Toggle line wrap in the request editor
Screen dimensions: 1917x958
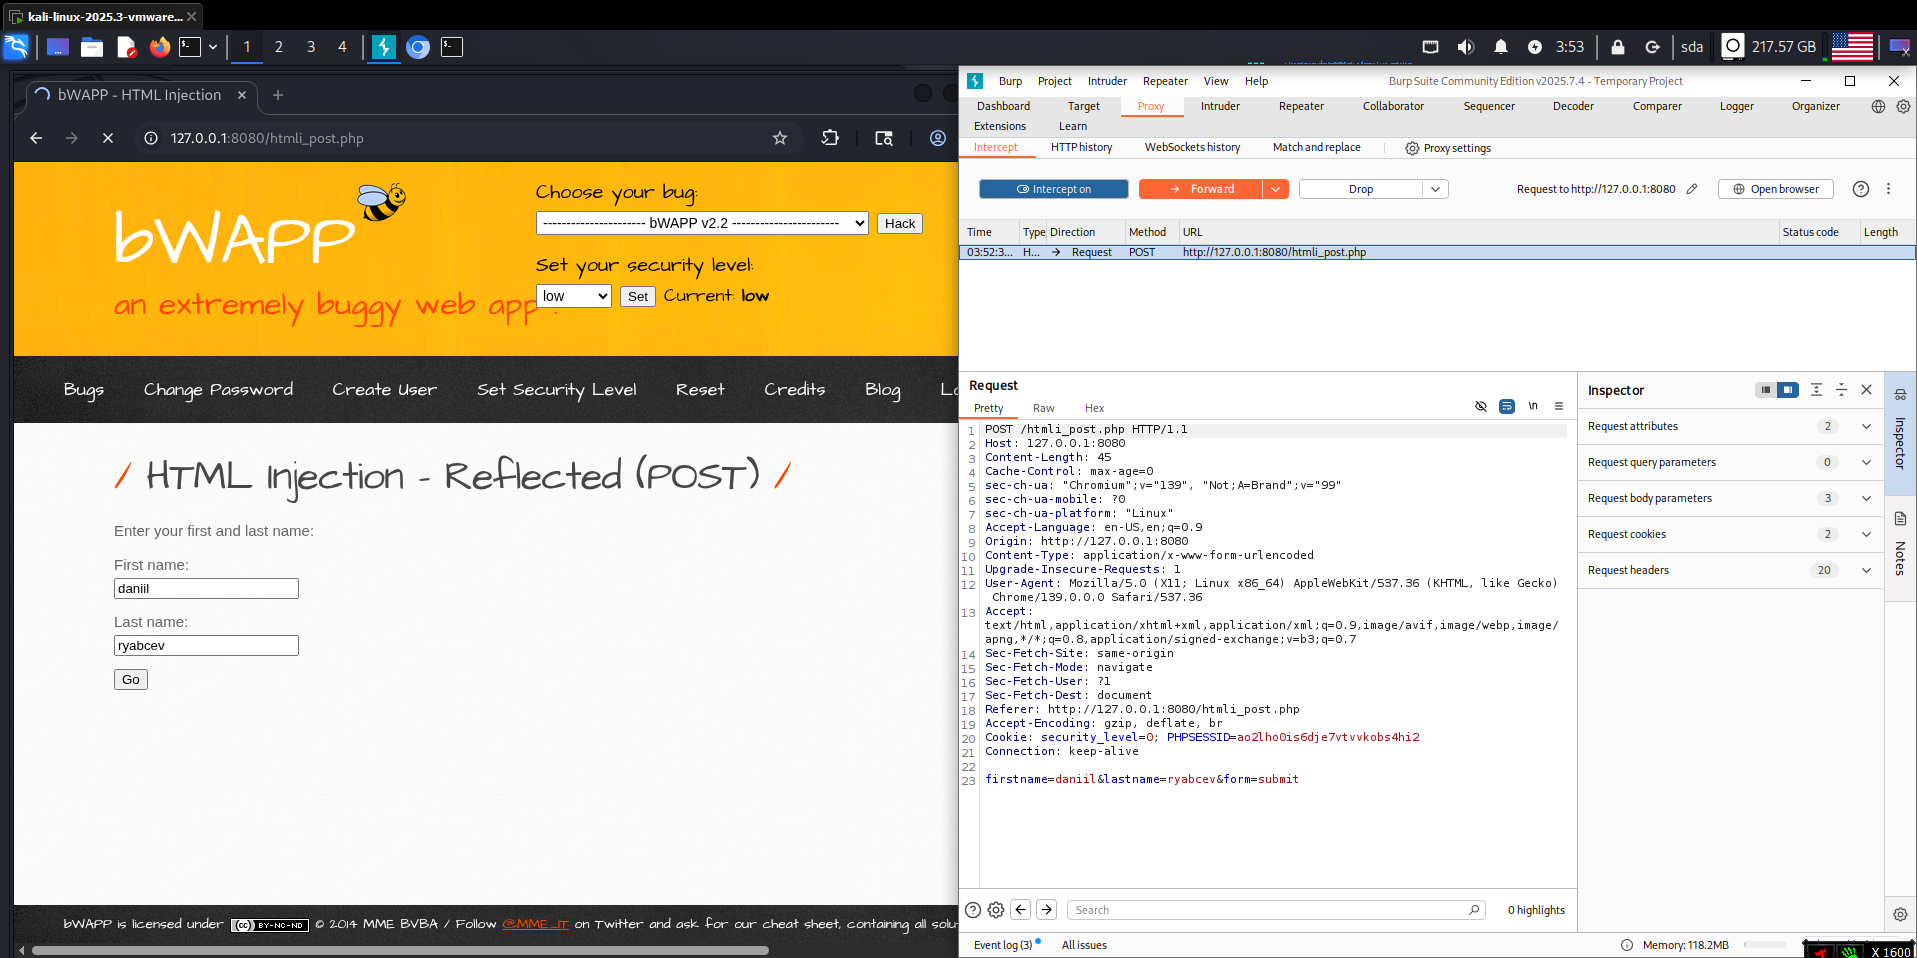pos(1506,406)
